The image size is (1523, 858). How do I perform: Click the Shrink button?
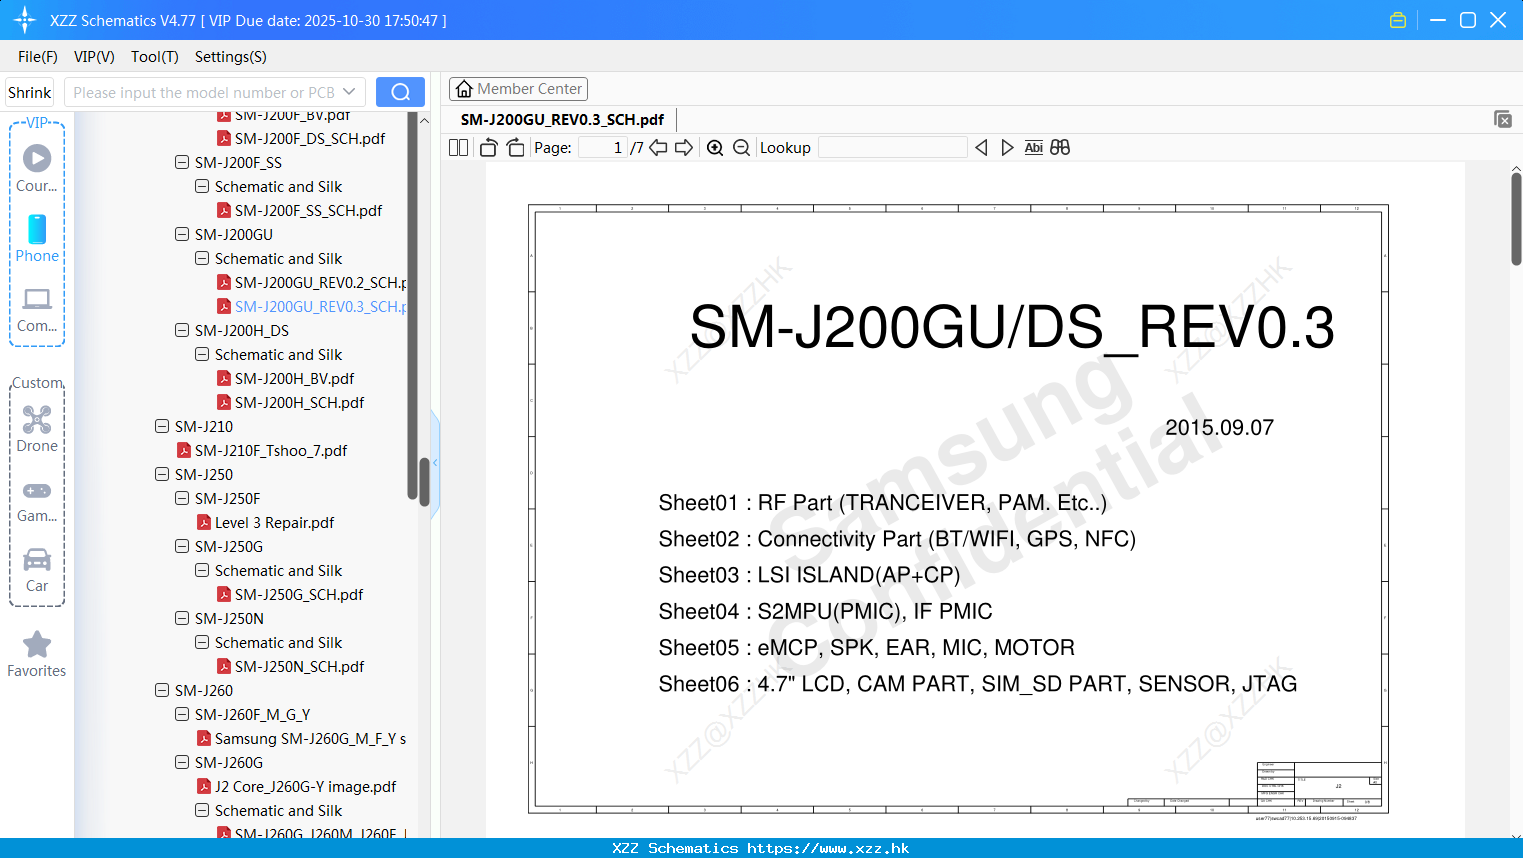[30, 92]
